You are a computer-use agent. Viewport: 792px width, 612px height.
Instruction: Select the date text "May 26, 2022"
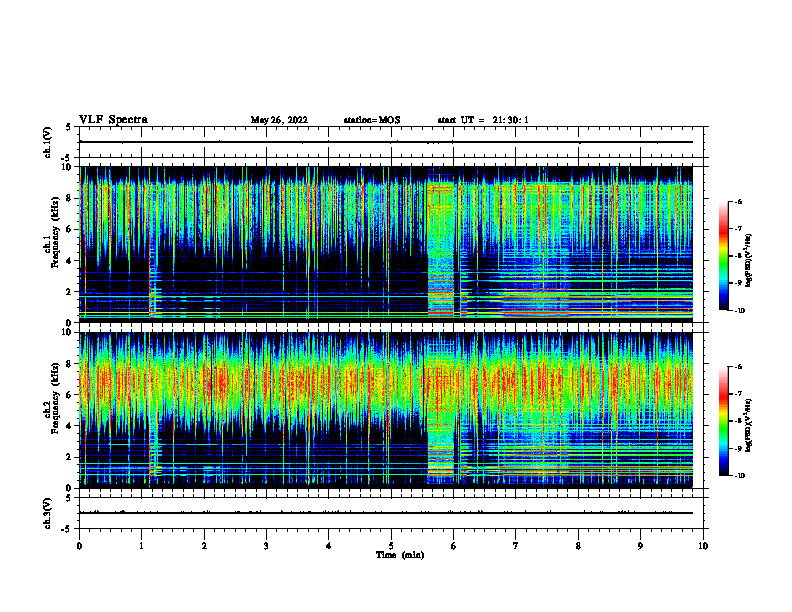click(279, 120)
